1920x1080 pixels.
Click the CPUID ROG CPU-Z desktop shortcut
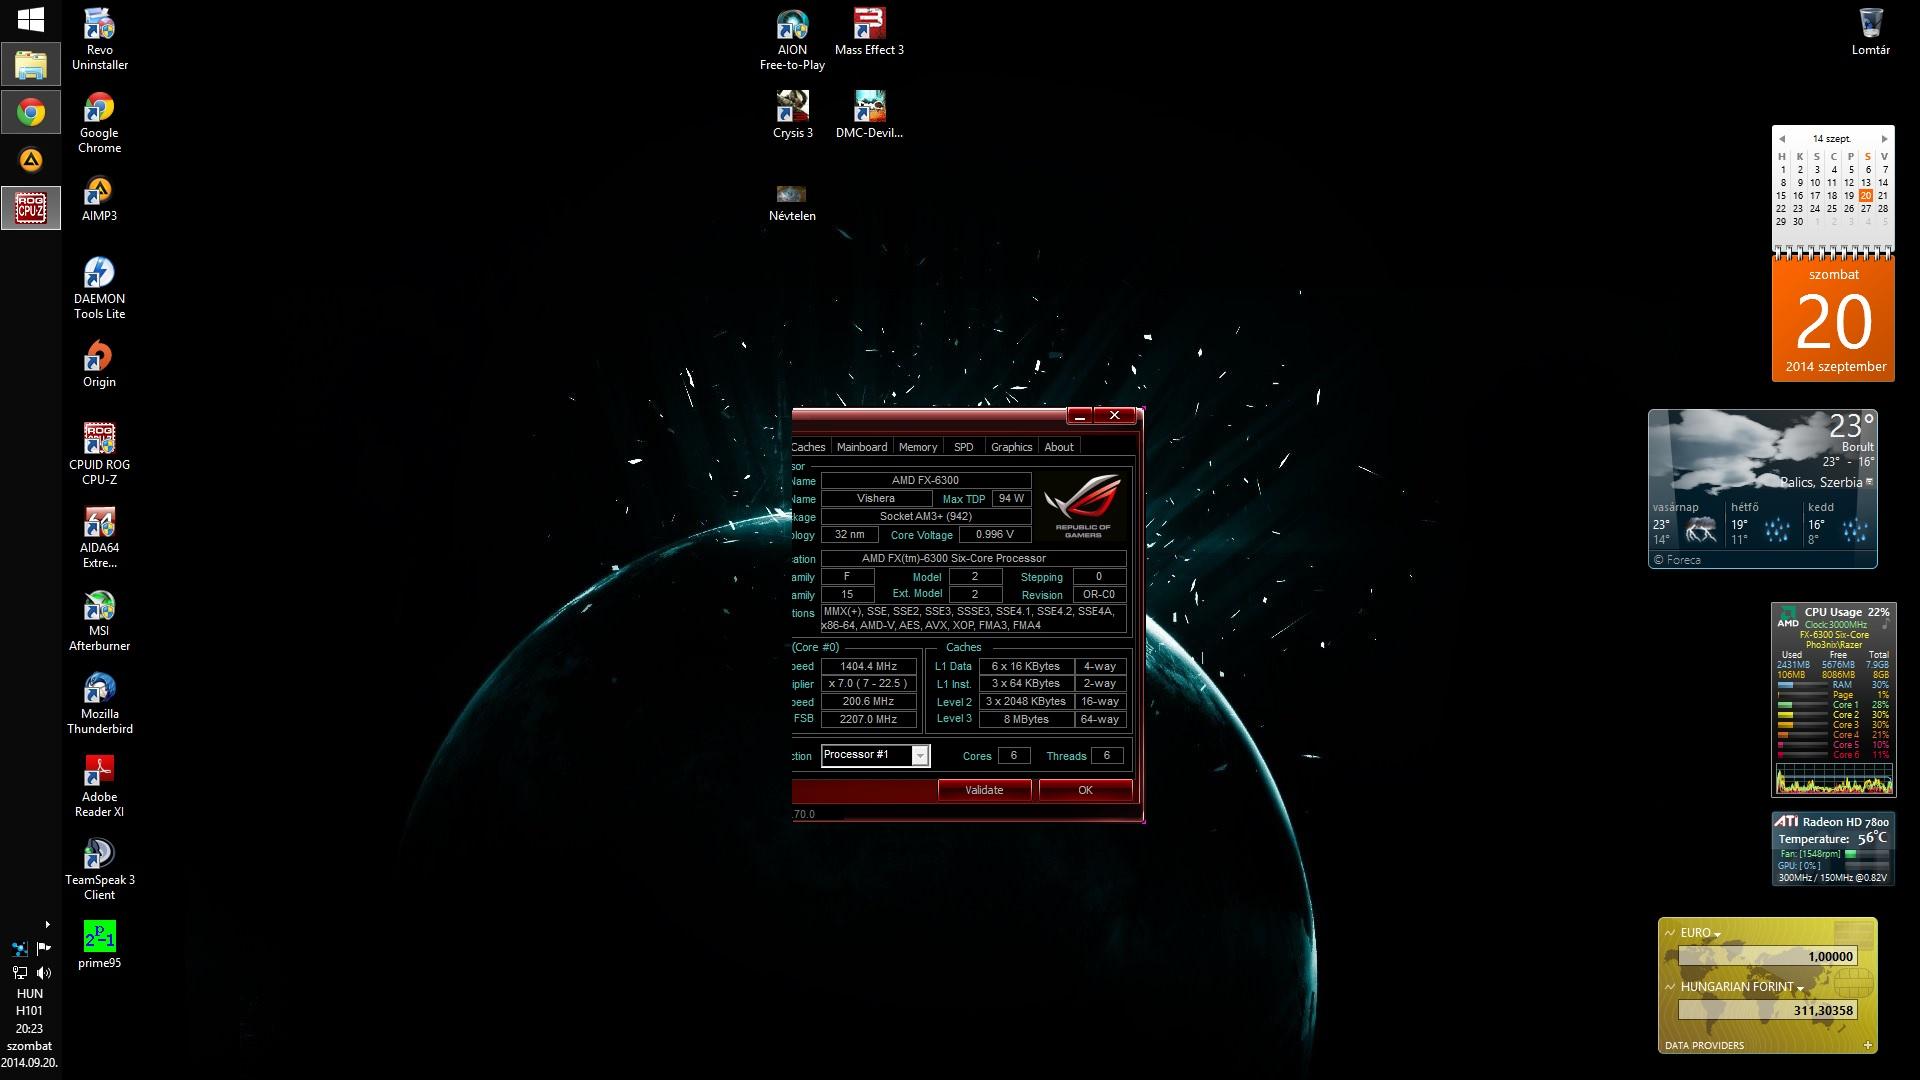click(x=99, y=440)
